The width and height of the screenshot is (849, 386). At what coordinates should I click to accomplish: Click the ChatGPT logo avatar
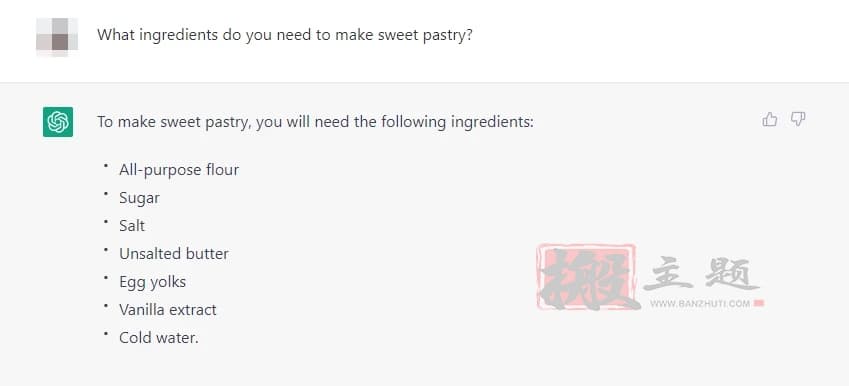coord(58,122)
